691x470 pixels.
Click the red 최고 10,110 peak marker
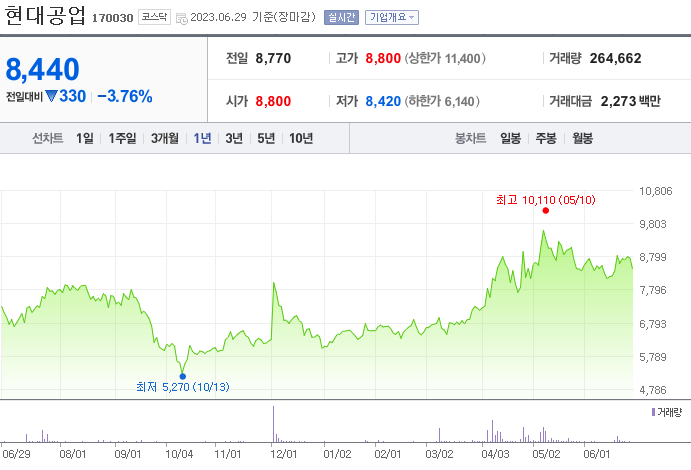click(x=546, y=211)
